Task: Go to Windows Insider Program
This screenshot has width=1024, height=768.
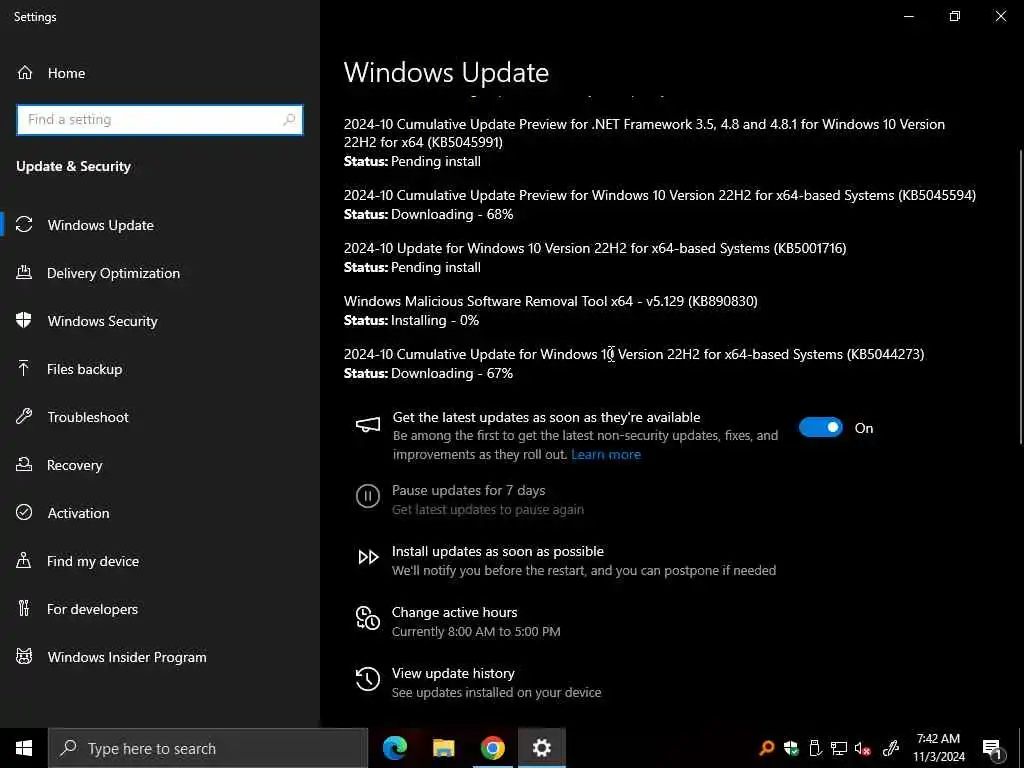Action: [x=127, y=657]
